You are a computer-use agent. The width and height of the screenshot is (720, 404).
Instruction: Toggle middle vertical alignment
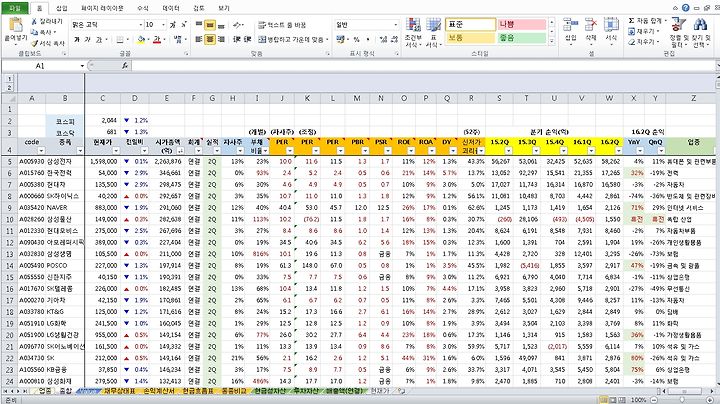pyautogui.click(x=210, y=25)
